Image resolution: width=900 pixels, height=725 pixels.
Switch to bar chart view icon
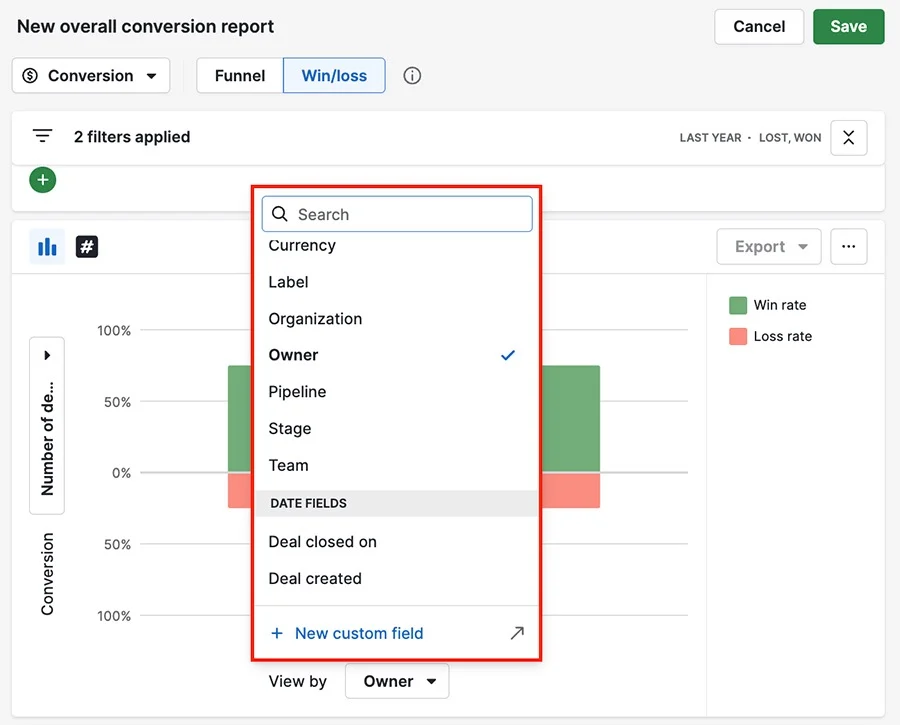tap(47, 247)
